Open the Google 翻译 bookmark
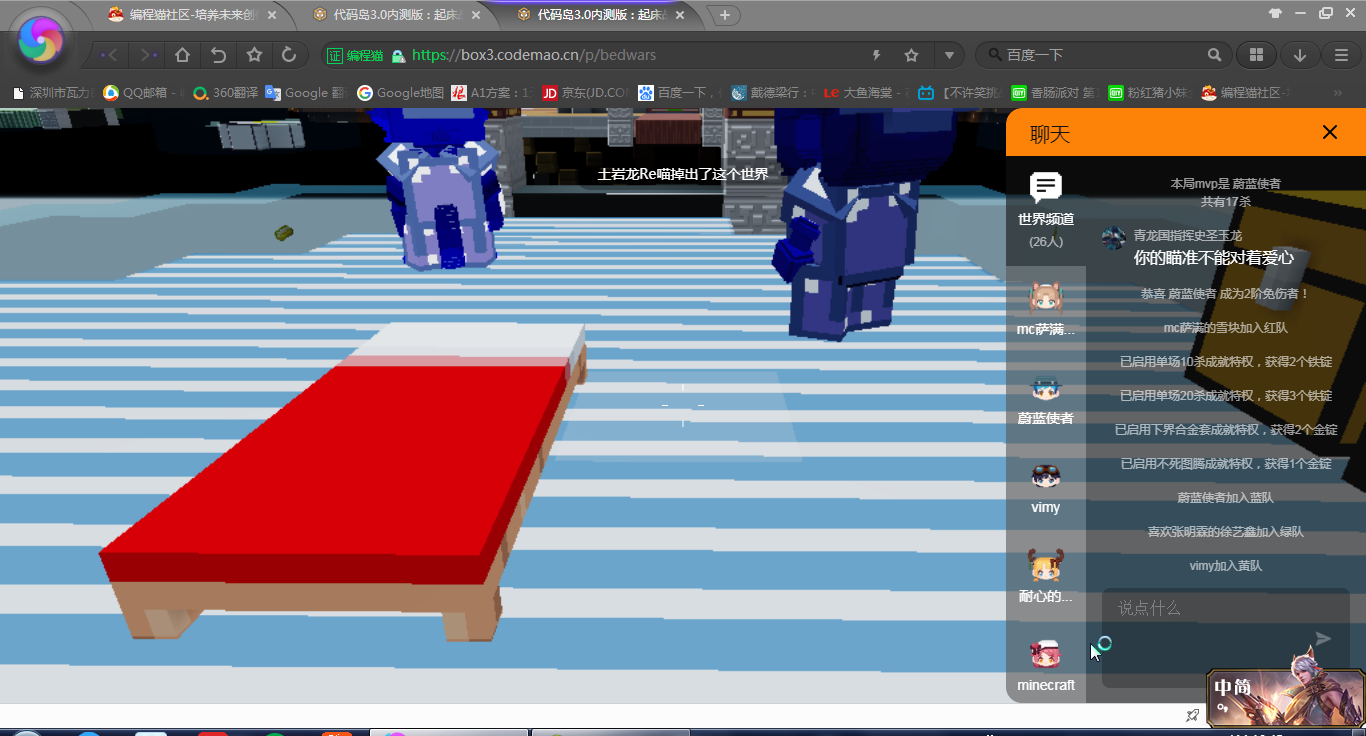Viewport: 1366px width, 736px height. click(306, 93)
